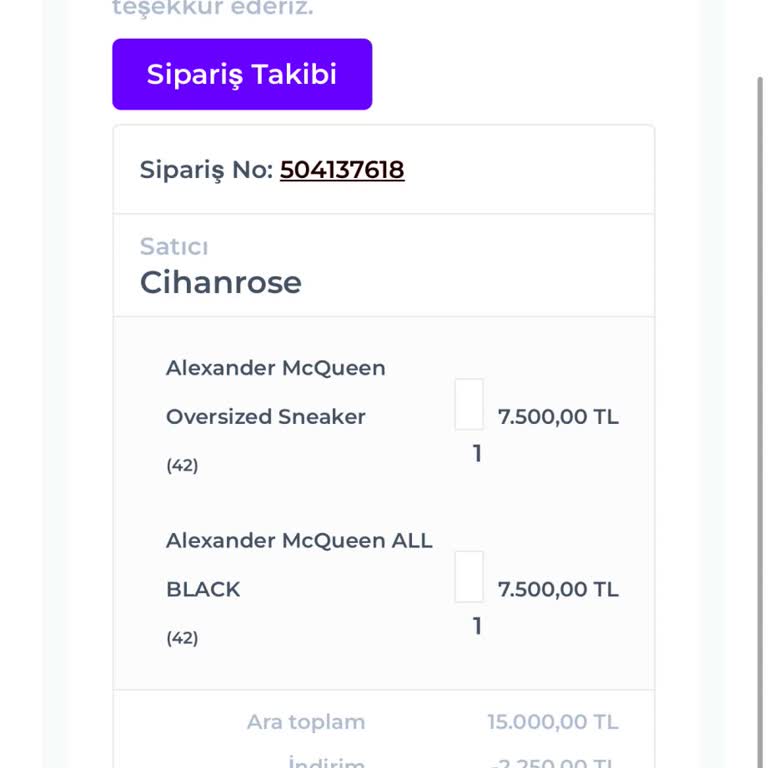This screenshot has height=768, width=768.
Task: Click the vertical scrollbar on the right
Action: (761, 400)
